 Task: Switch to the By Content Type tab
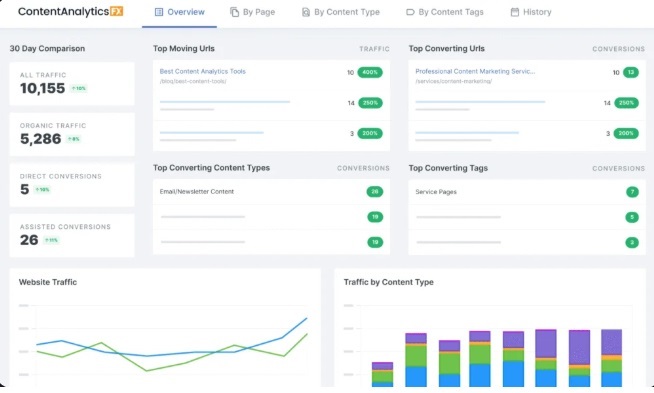click(x=341, y=12)
